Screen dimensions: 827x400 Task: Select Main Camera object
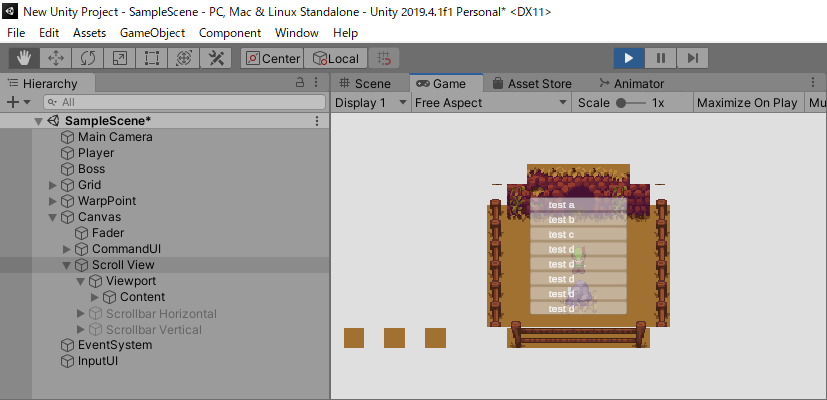pos(115,137)
